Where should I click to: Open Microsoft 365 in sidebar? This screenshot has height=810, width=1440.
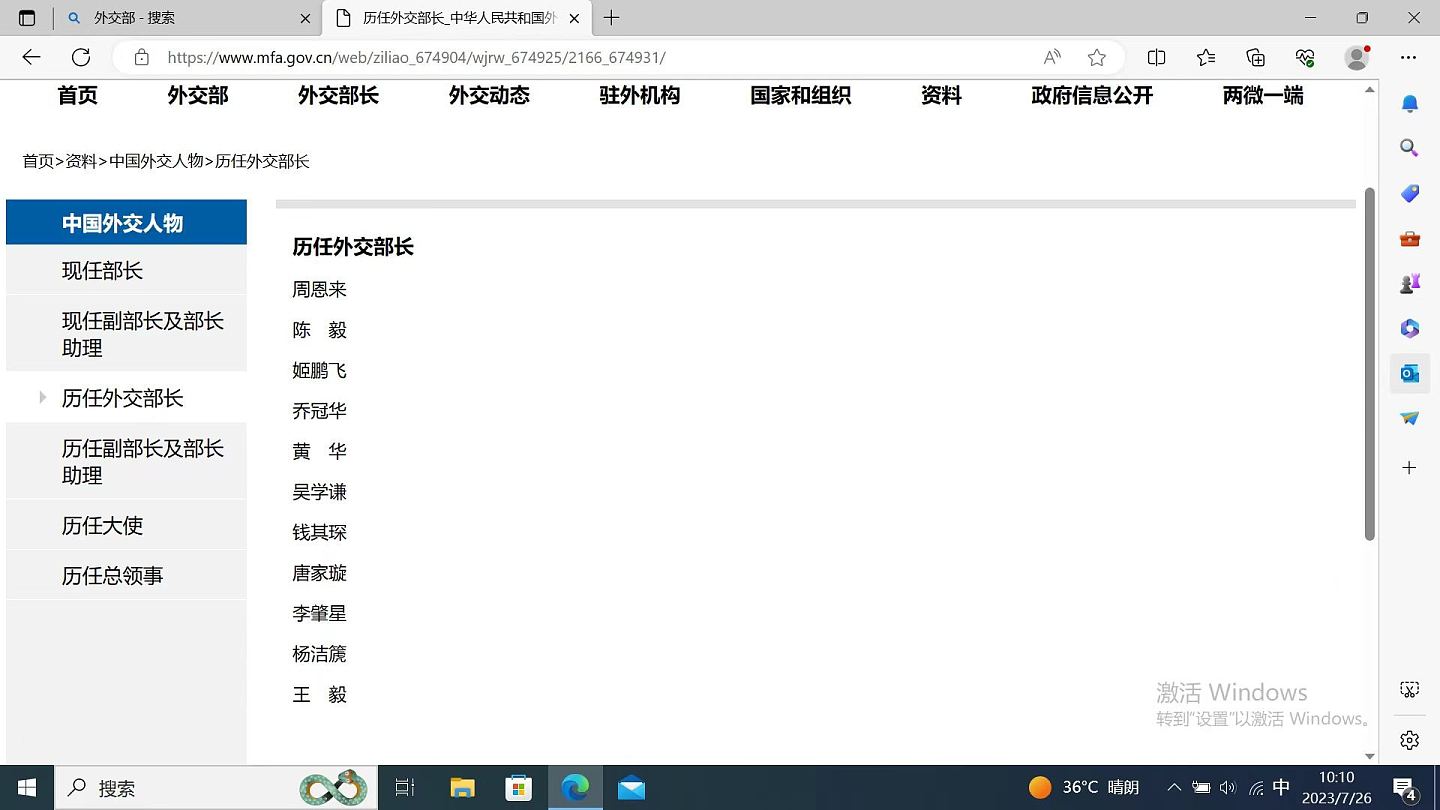(1409, 328)
